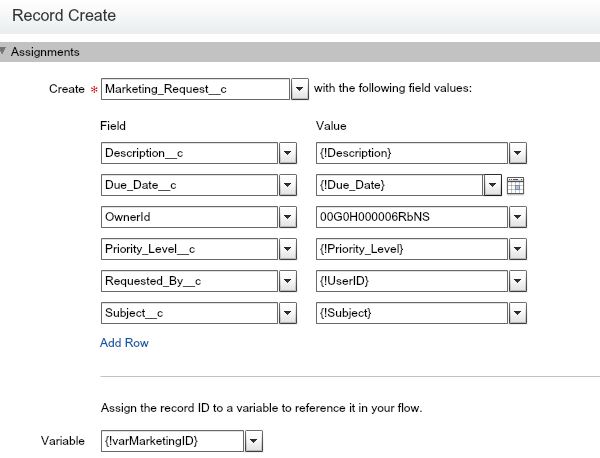Open the {!Priority_Level} value dropdown arrow
Viewport: 600px width, 458px height.
[x=518, y=250]
